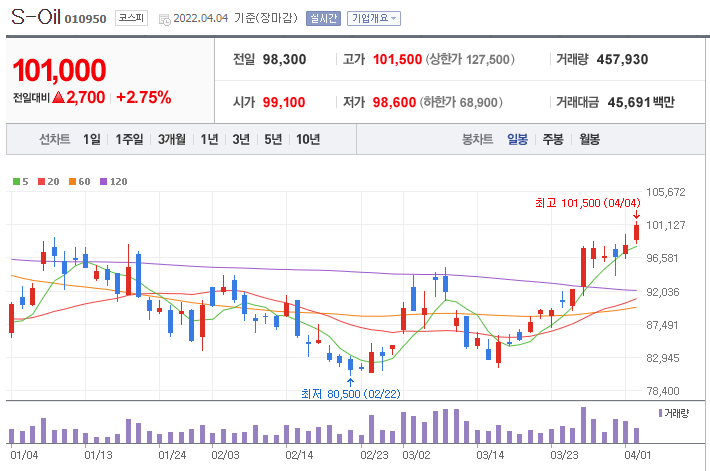Select the 1일 line chart tab
Screen dimensions: 710x471
click(91, 139)
